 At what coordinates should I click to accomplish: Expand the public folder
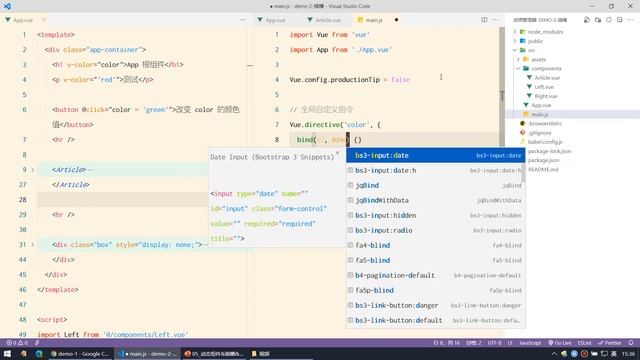515,41
